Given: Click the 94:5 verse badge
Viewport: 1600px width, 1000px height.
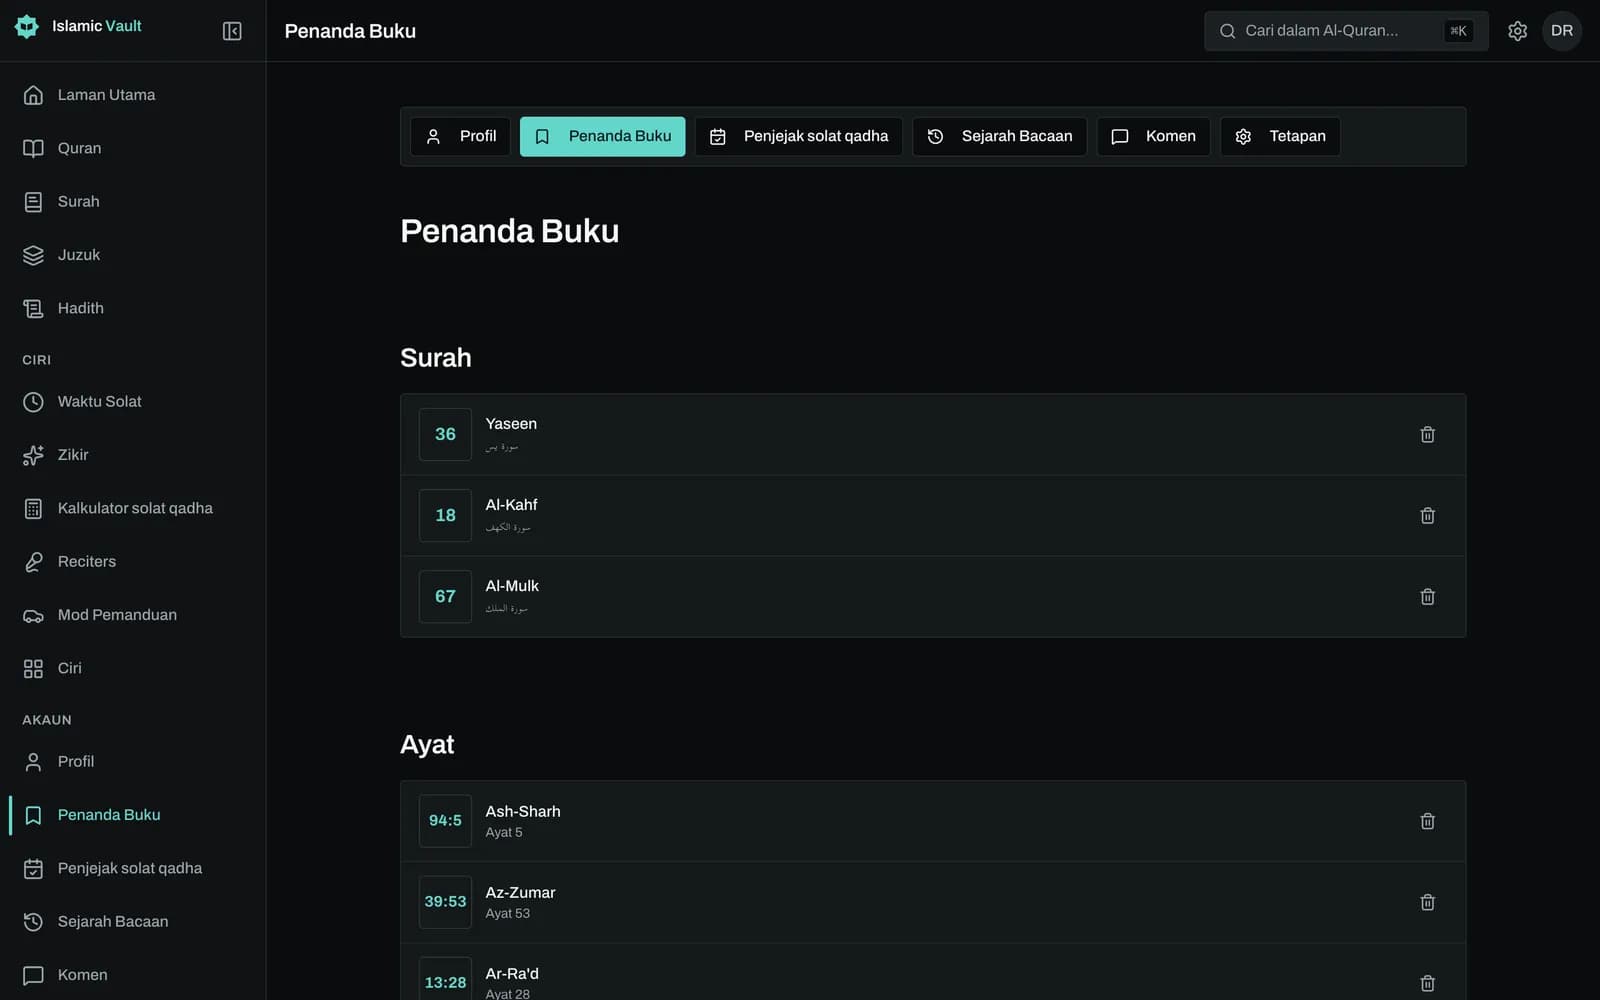Looking at the screenshot, I should [445, 821].
